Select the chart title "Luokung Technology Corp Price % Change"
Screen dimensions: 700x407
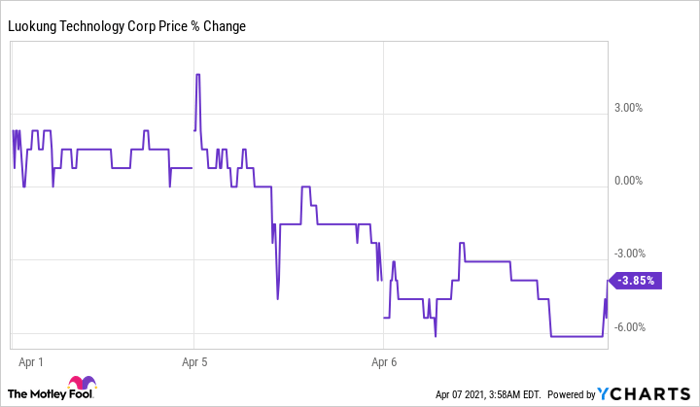[x=127, y=25]
